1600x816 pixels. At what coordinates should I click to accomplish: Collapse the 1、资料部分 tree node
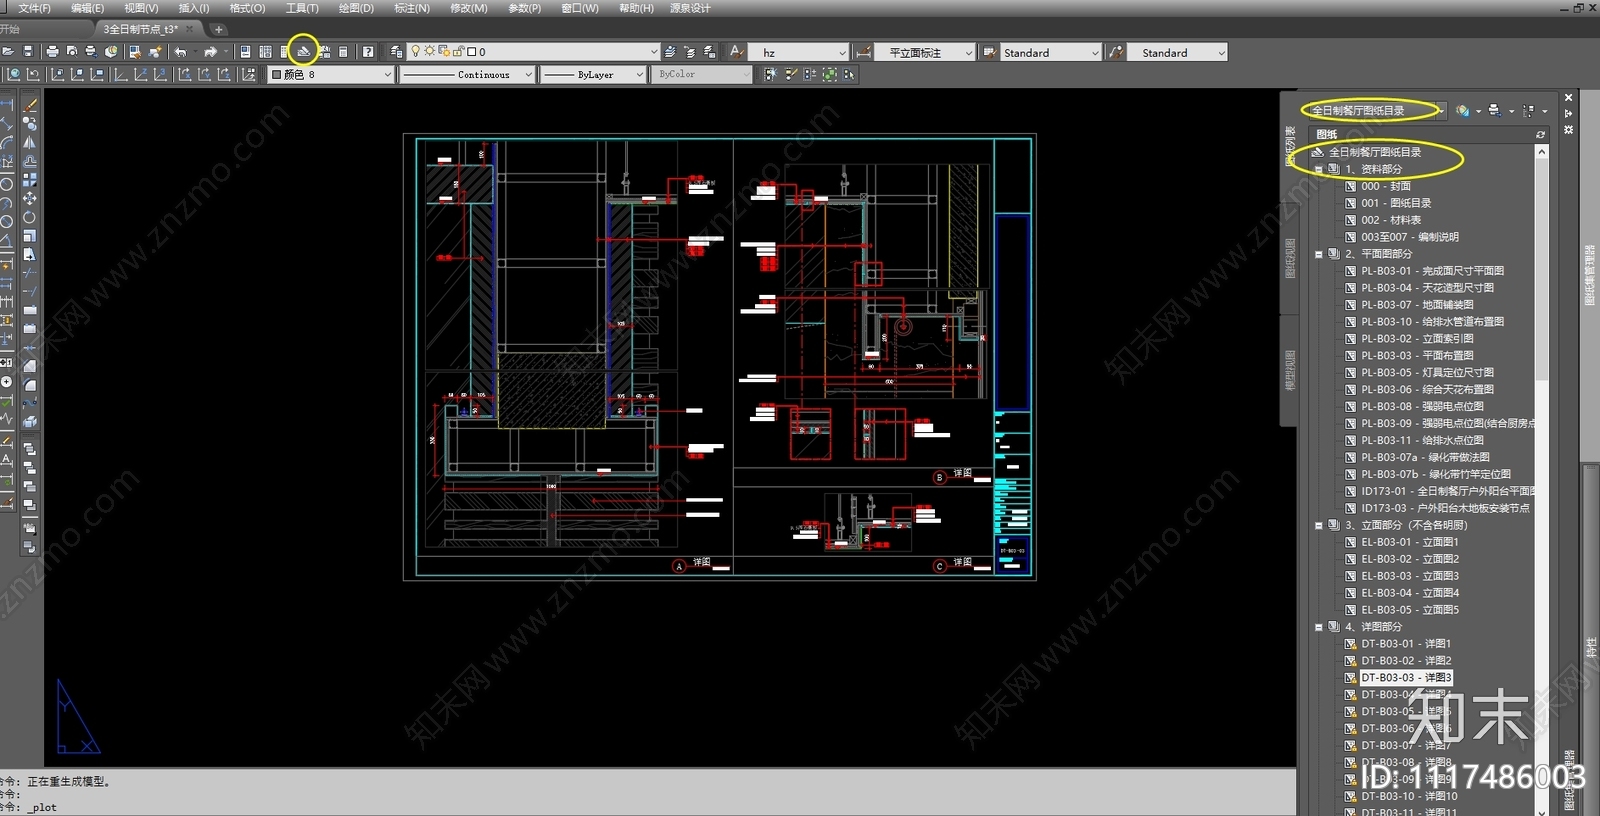(1318, 169)
